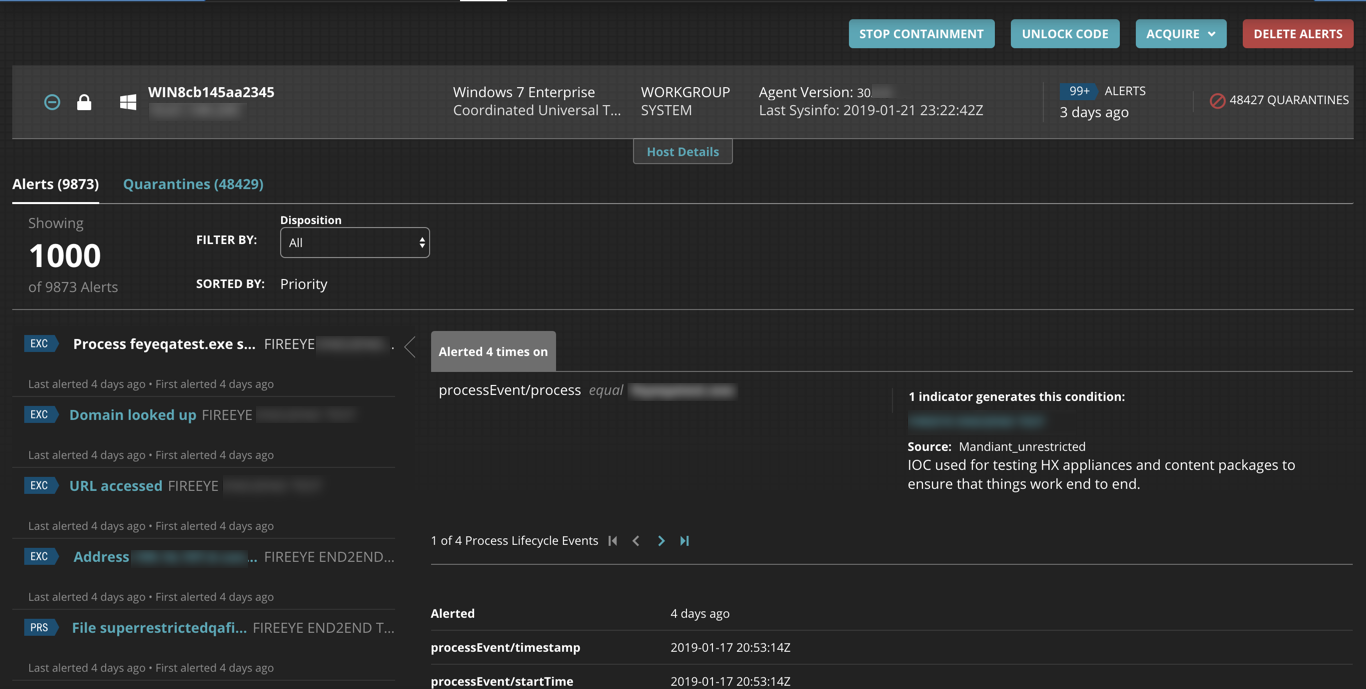Open the Disposition filter dropdown

click(355, 243)
